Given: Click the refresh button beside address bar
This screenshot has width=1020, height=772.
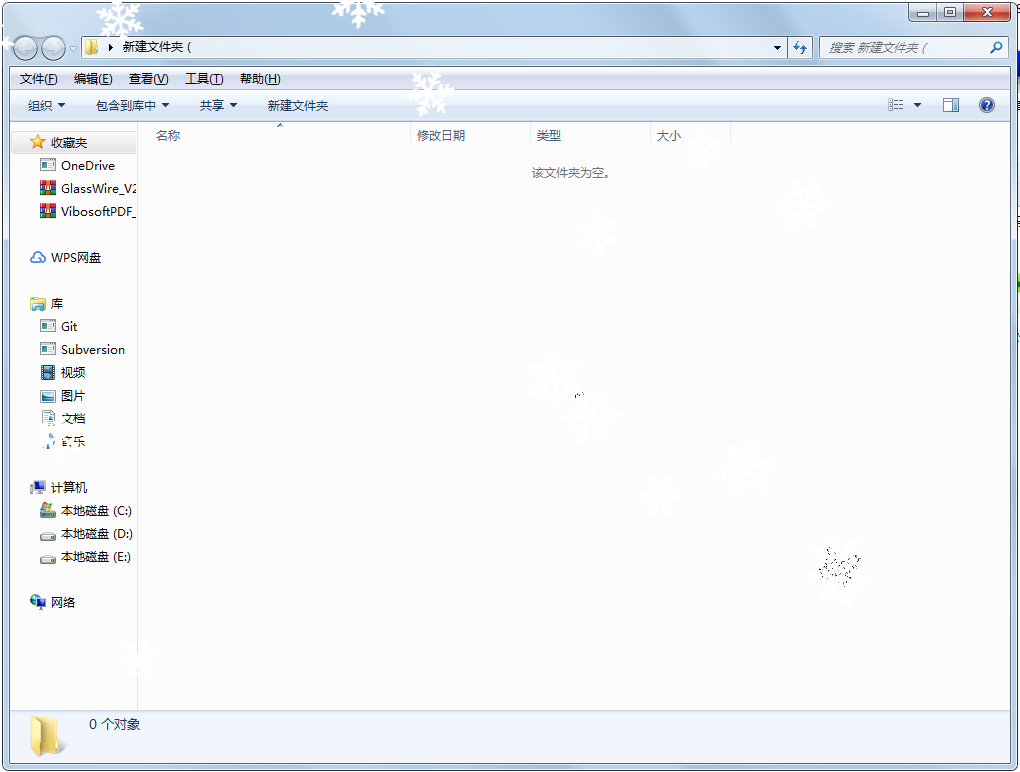Looking at the screenshot, I should tap(800, 47).
